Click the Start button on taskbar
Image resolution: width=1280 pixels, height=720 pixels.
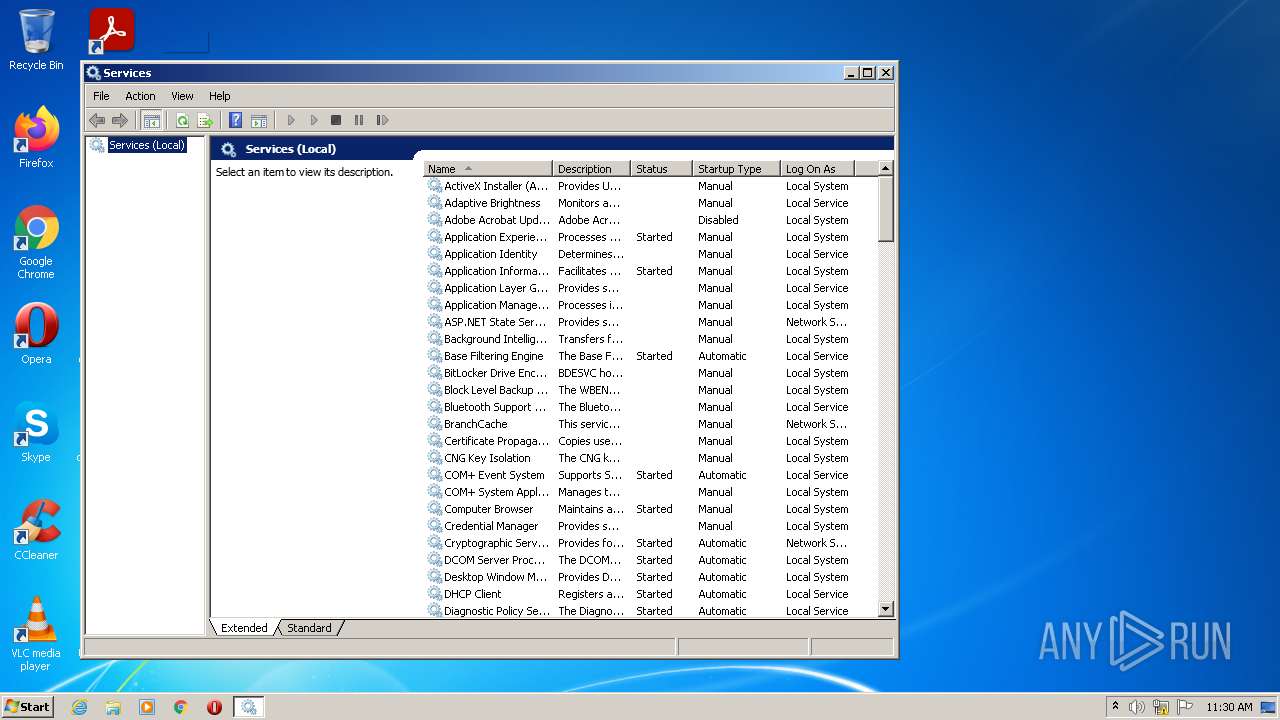[x=28, y=706]
